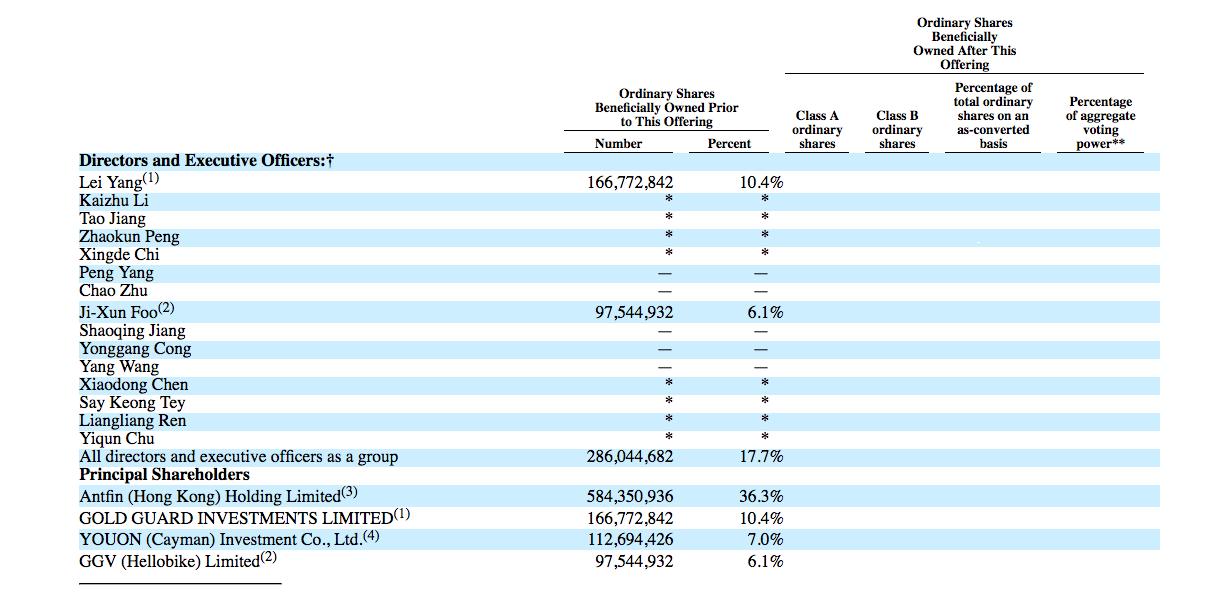The image size is (1226, 597).
Task: Click 97,544,932 in GGV (Hellobike) row
Action: click(634, 561)
